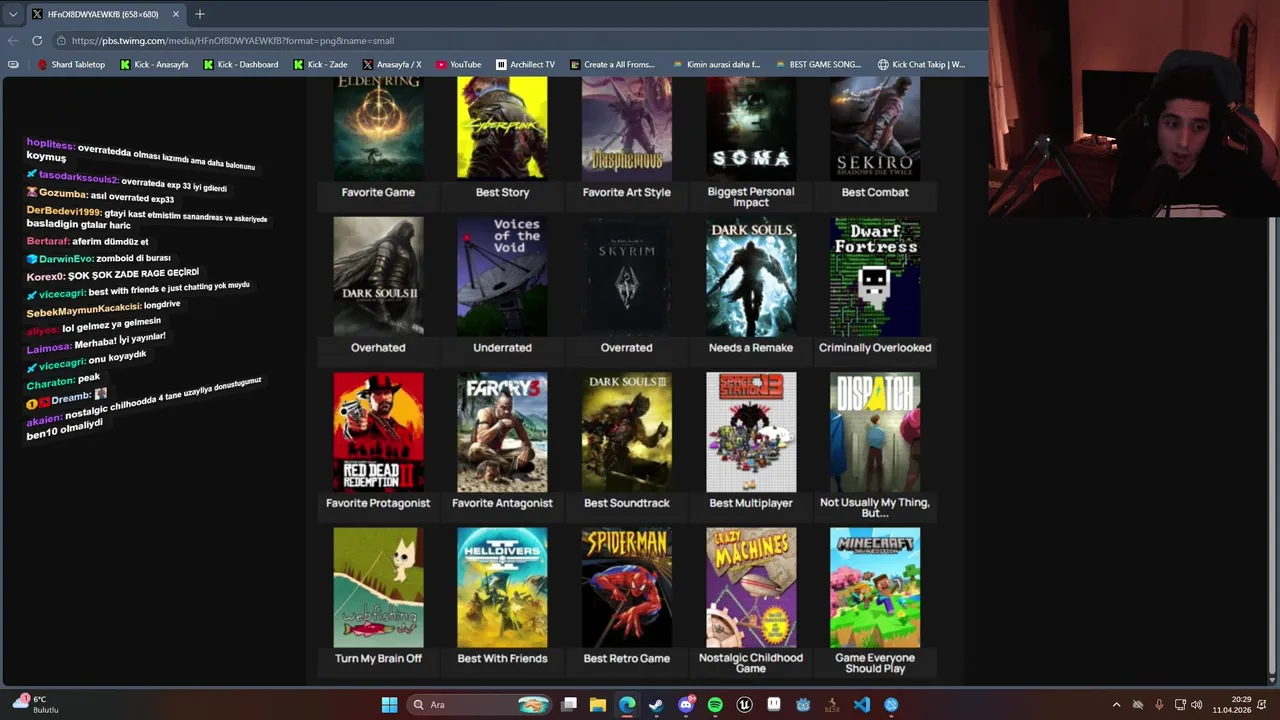Open a new browser tab

pos(200,14)
